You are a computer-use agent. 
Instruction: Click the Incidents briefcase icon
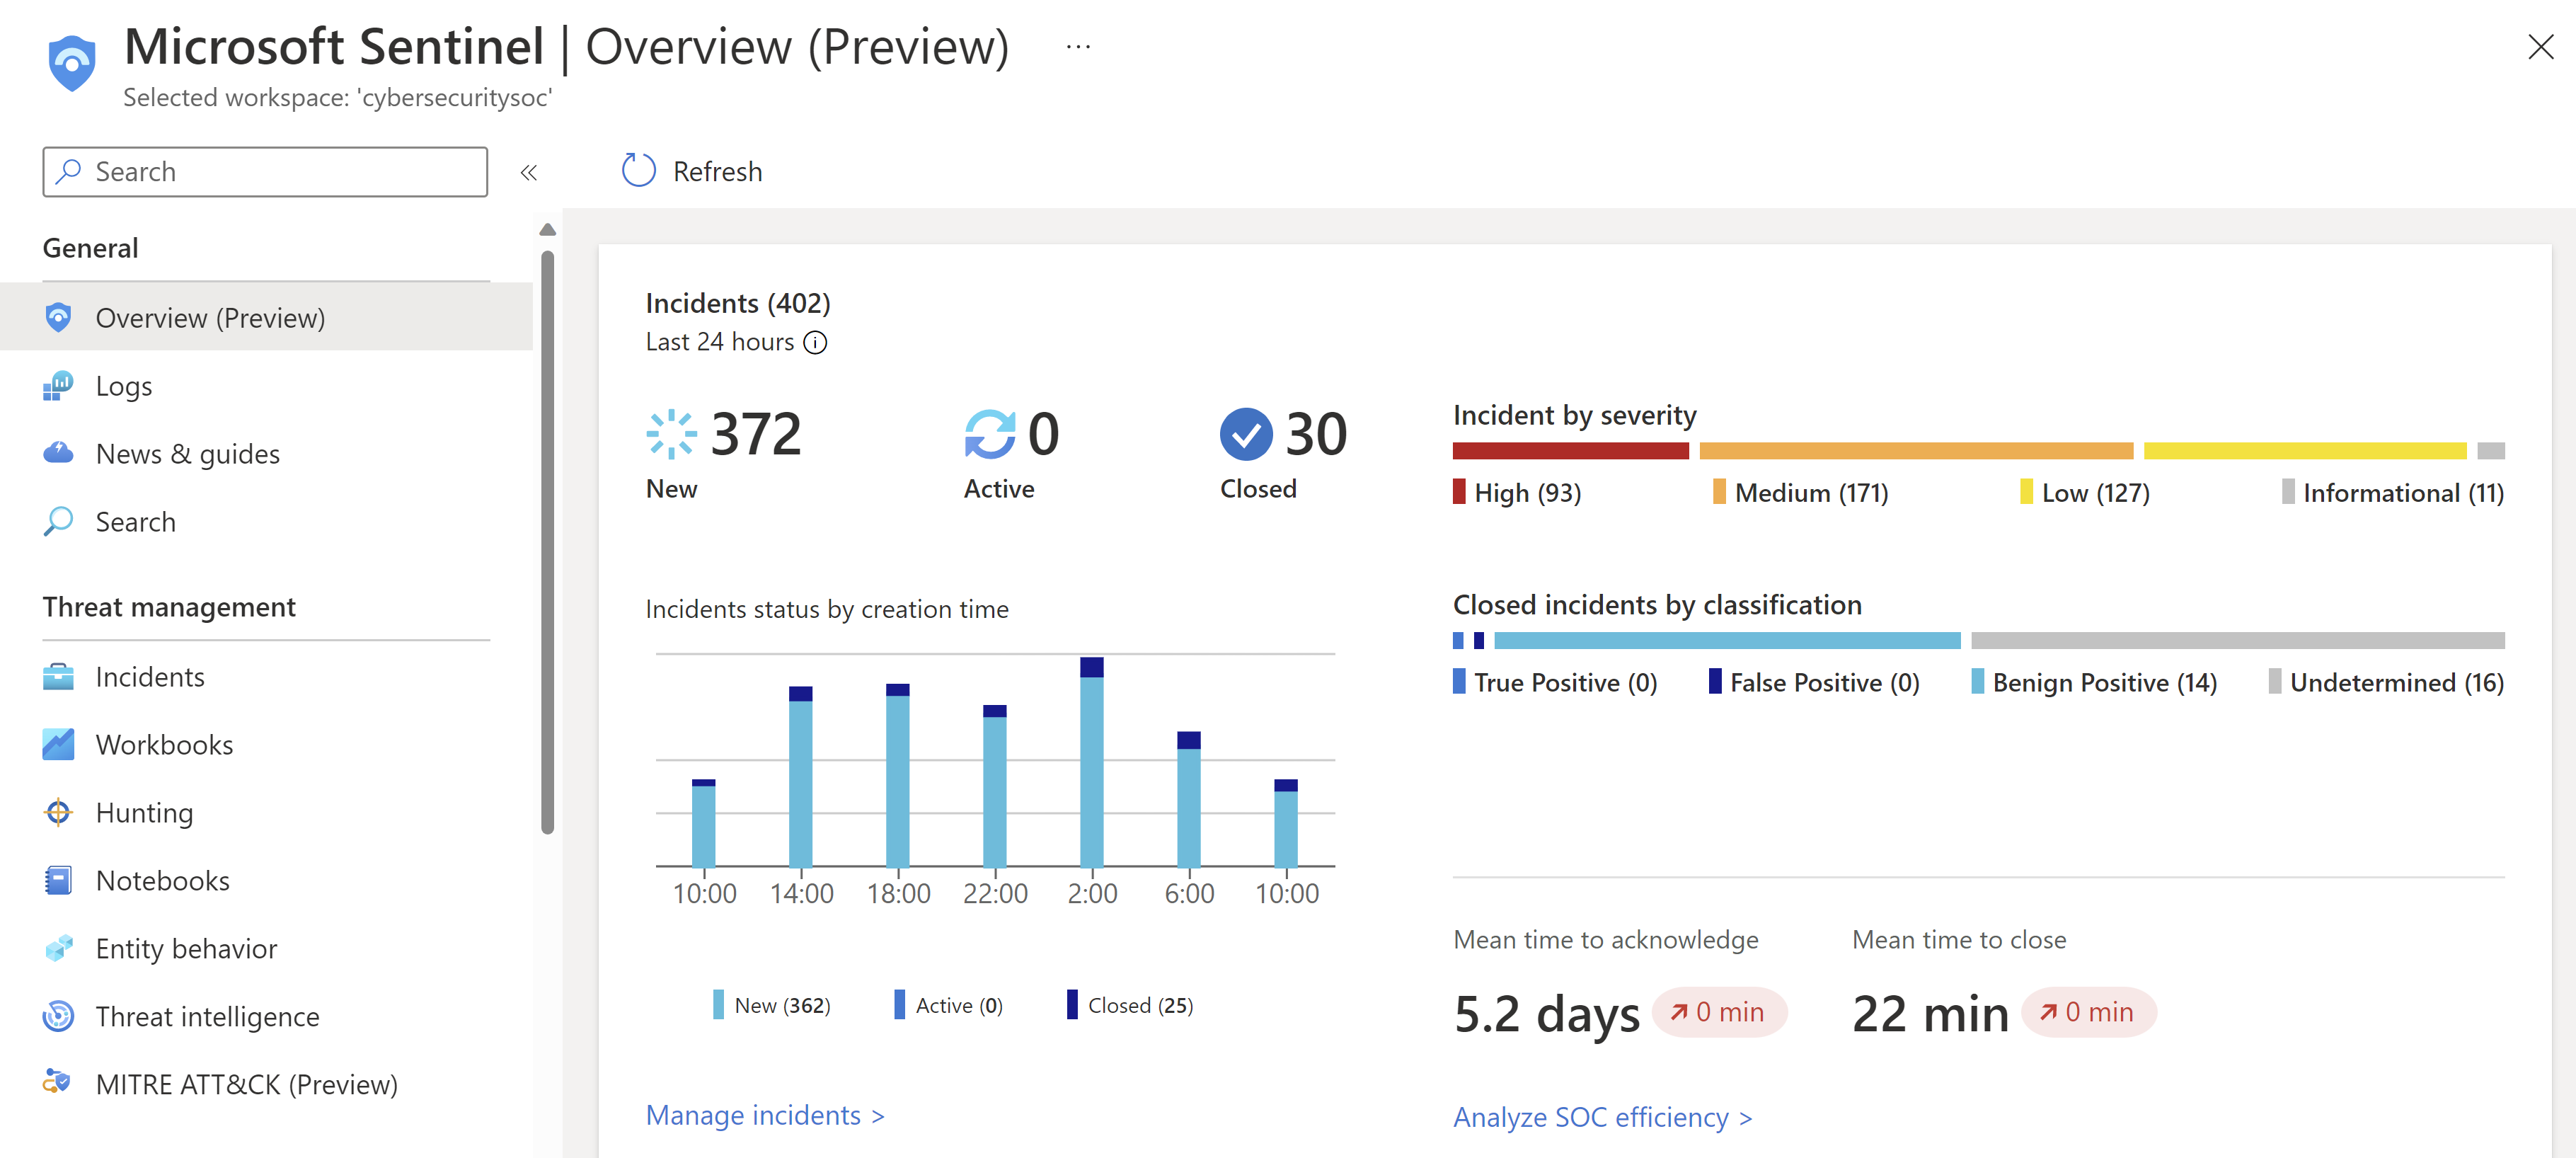click(x=58, y=677)
